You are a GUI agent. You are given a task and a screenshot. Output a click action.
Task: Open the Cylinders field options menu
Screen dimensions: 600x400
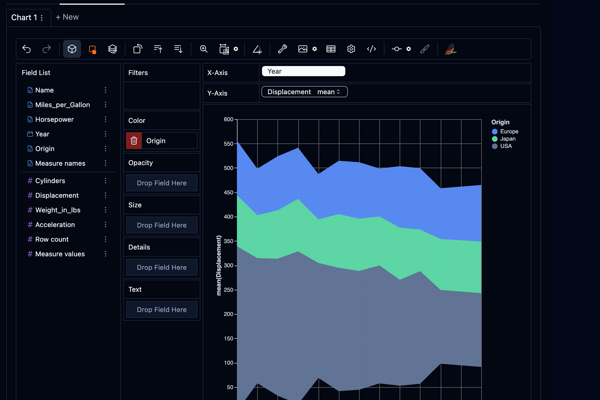pyautogui.click(x=105, y=181)
